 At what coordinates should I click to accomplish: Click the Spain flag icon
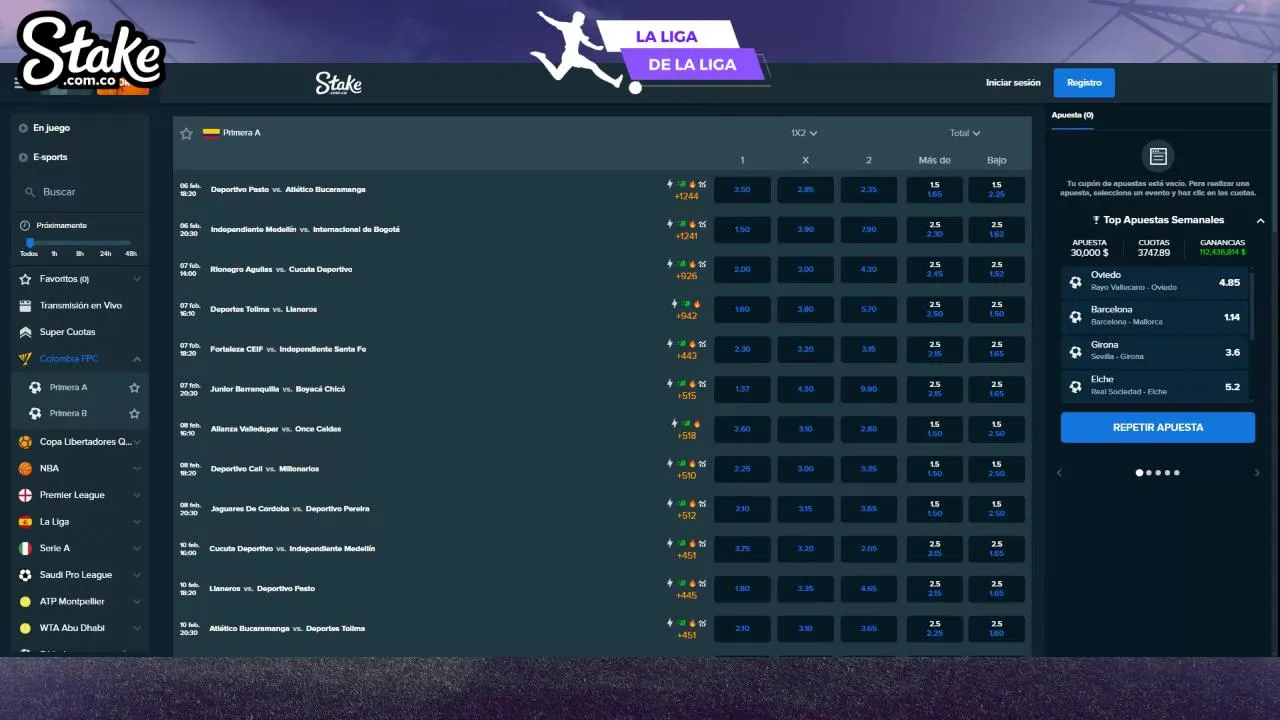(x=26, y=521)
